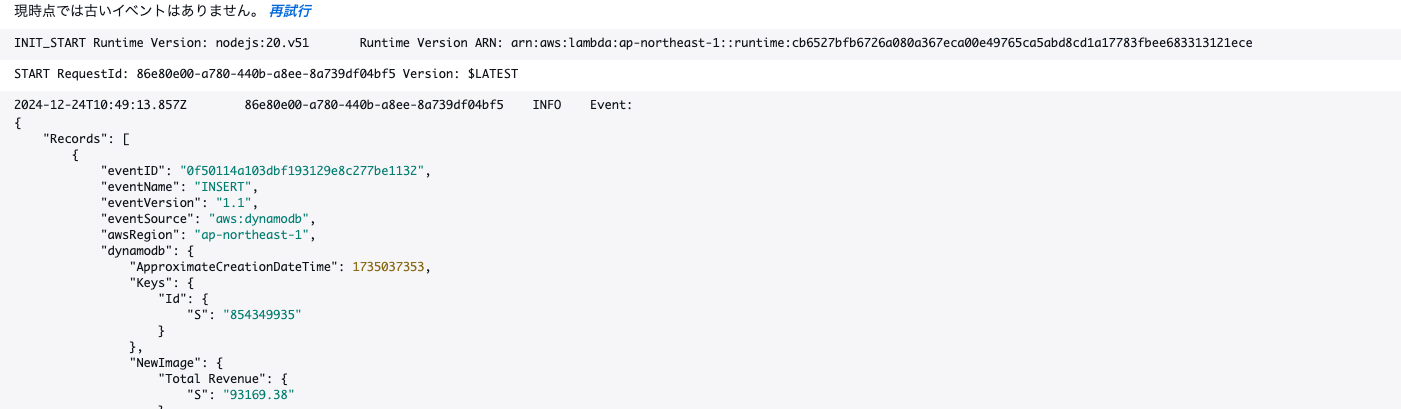Click the "dynamodb" object key
The width and height of the screenshot is (1401, 409).
tap(137, 251)
